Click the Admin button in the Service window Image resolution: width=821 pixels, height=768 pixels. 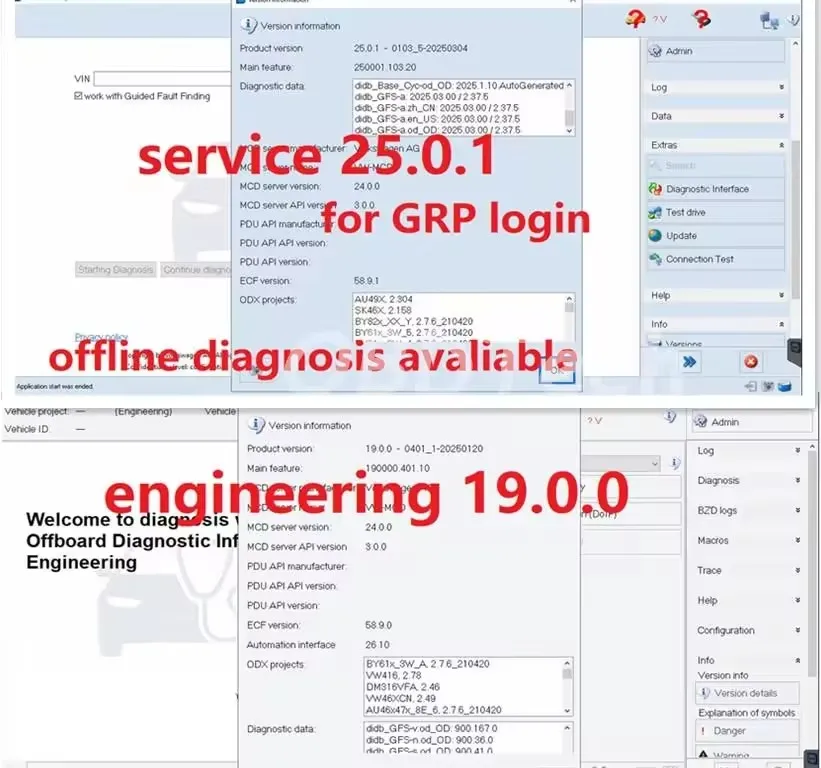tap(716, 51)
